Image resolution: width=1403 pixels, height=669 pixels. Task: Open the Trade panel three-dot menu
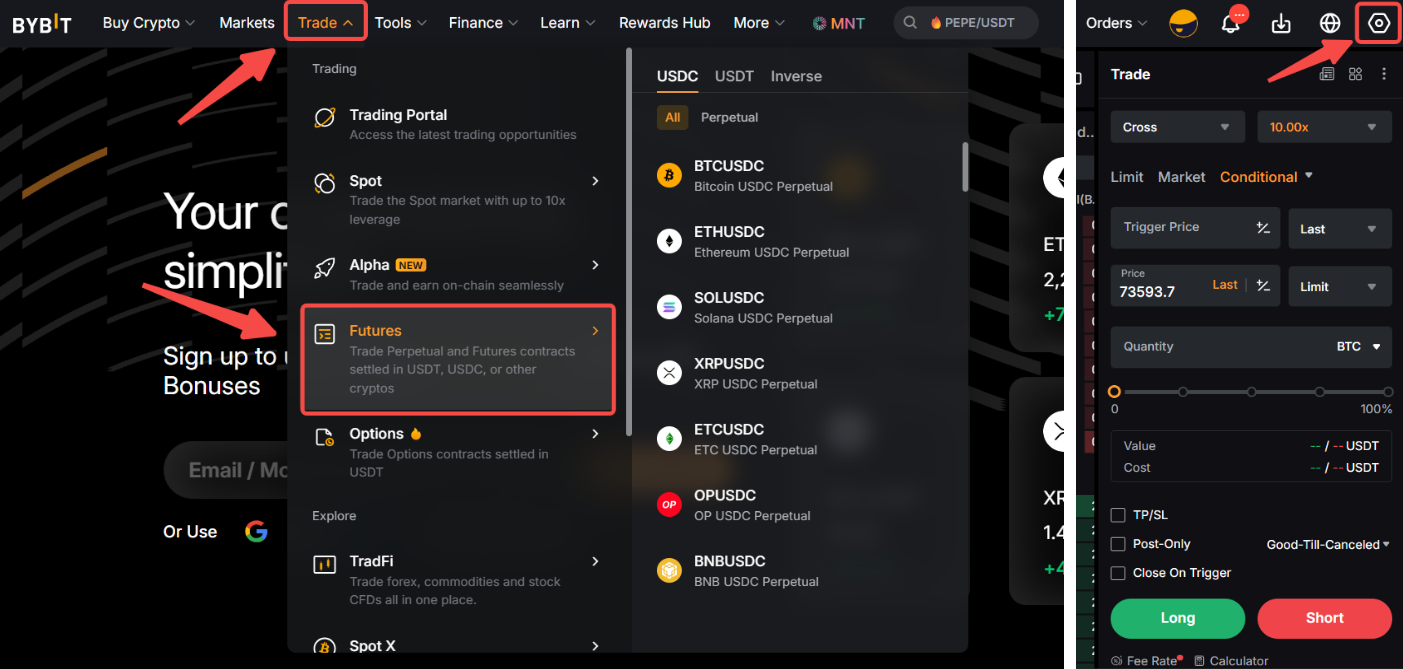[x=1384, y=74]
